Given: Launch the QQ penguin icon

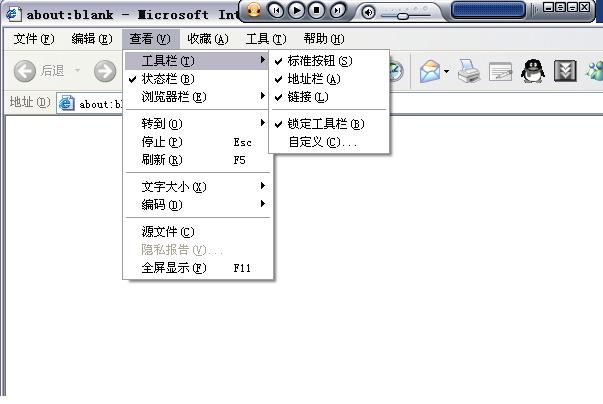Looking at the screenshot, I should coord(533,71).
